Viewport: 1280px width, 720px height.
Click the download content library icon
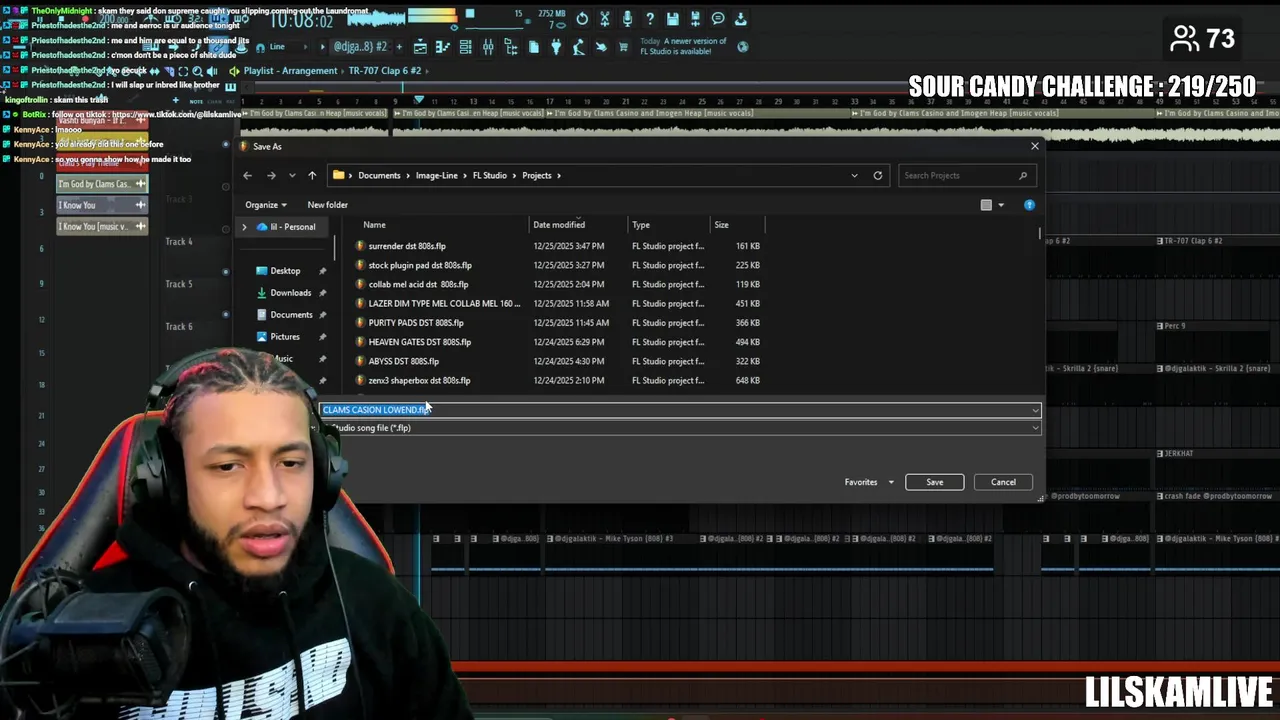click(741, 19)
